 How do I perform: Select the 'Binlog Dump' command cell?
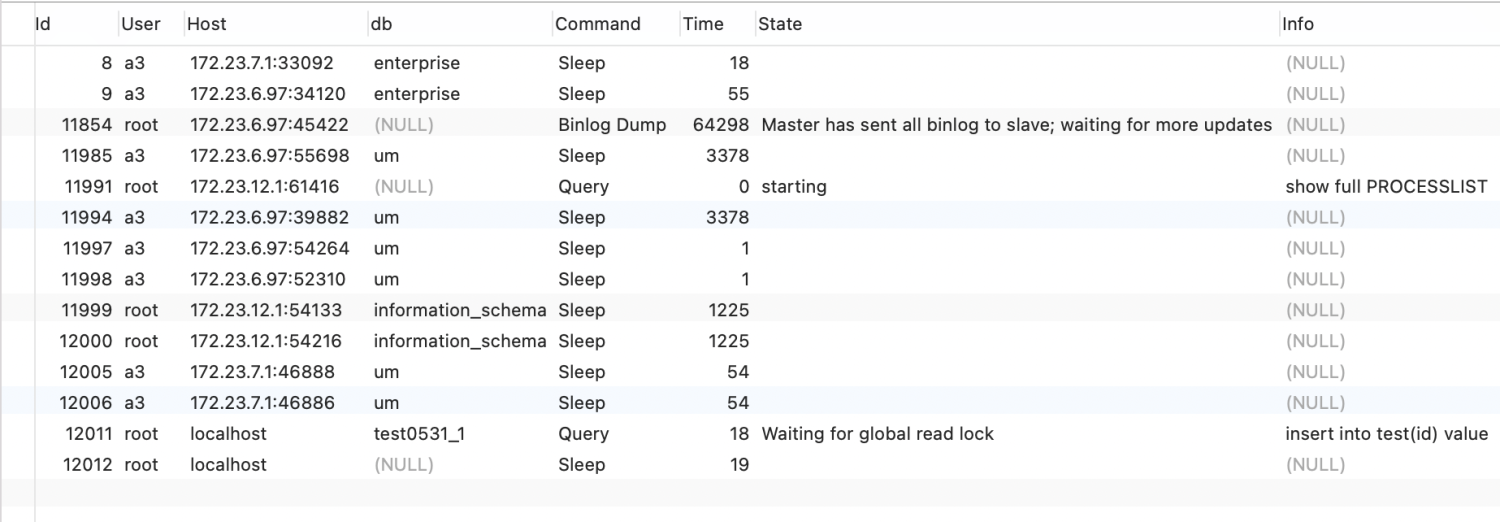point(612,125)
